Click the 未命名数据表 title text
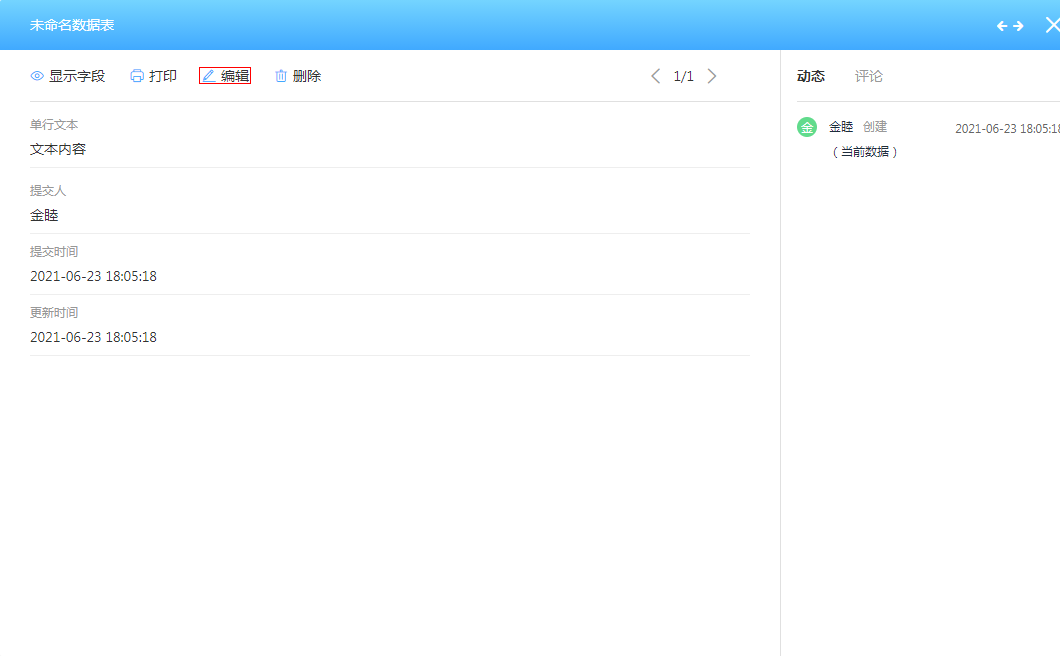The width and height of the screenshot is (1060, 656). click(x=72, y=25)
